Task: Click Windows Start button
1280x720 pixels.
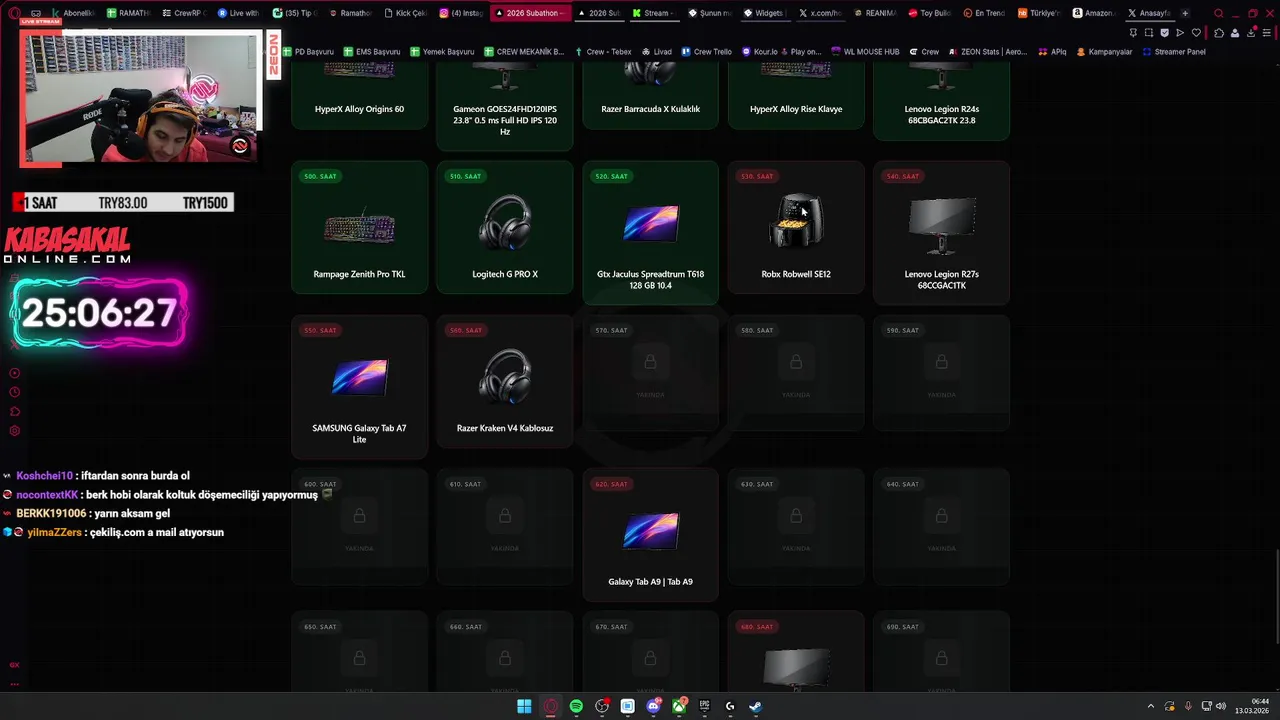Action: 524,706
